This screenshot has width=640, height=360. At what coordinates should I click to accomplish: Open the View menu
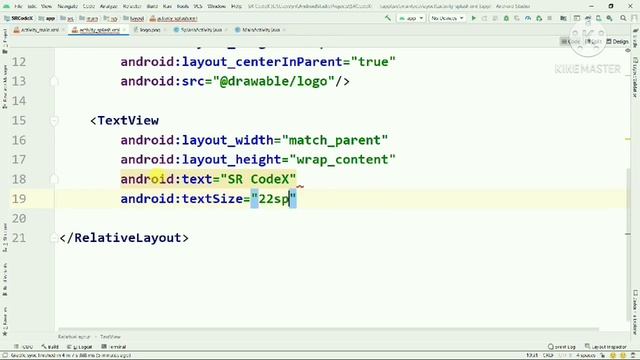point(46,7)
